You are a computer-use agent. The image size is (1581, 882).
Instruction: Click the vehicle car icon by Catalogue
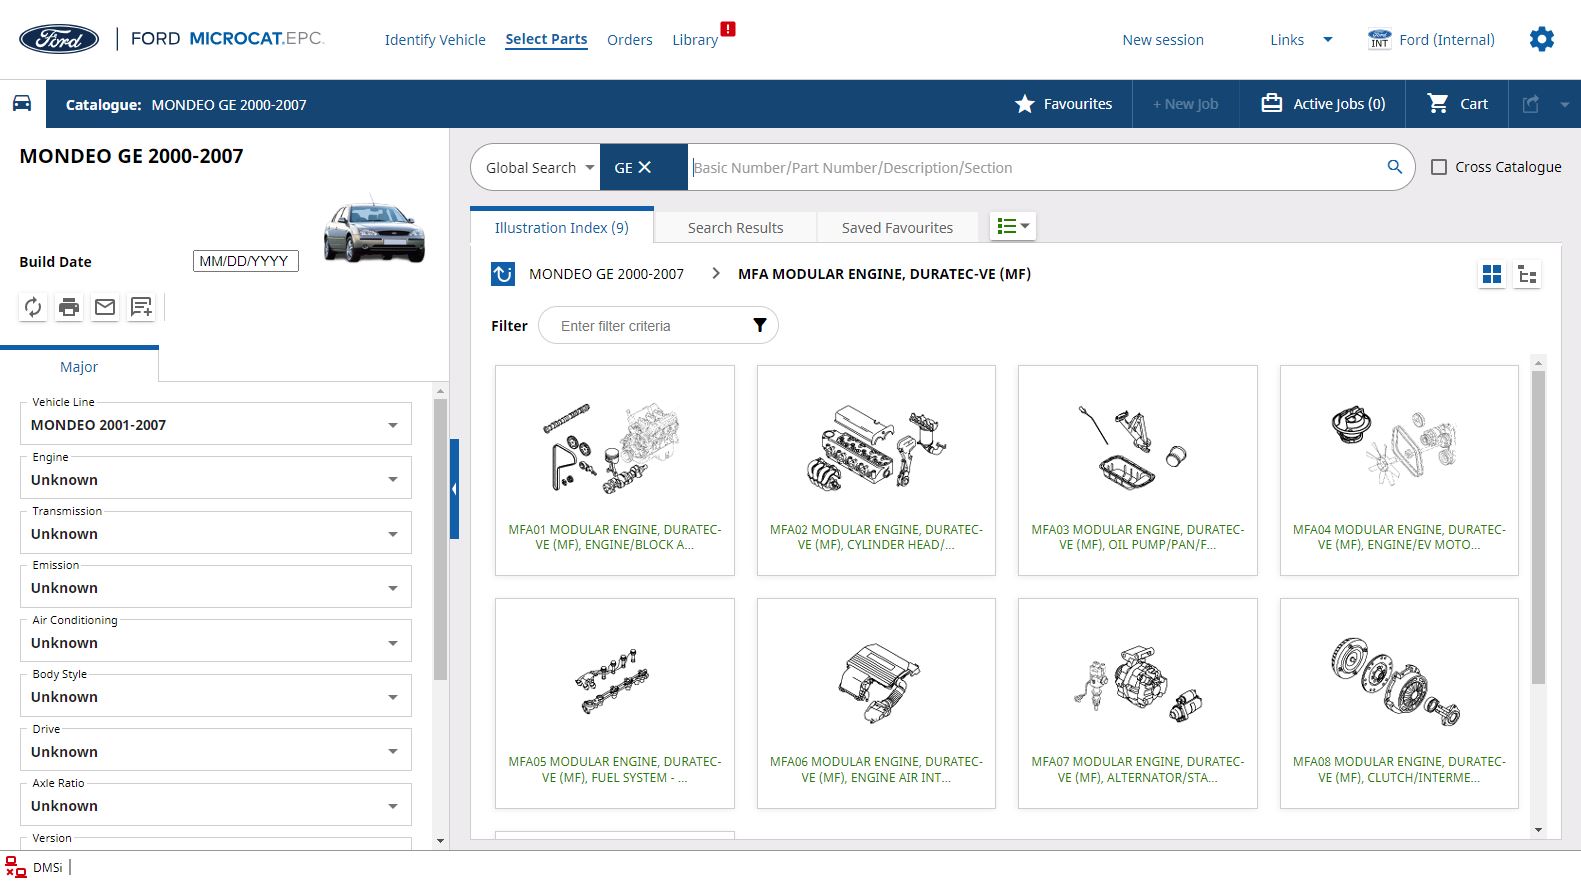[x=22, y=104]
